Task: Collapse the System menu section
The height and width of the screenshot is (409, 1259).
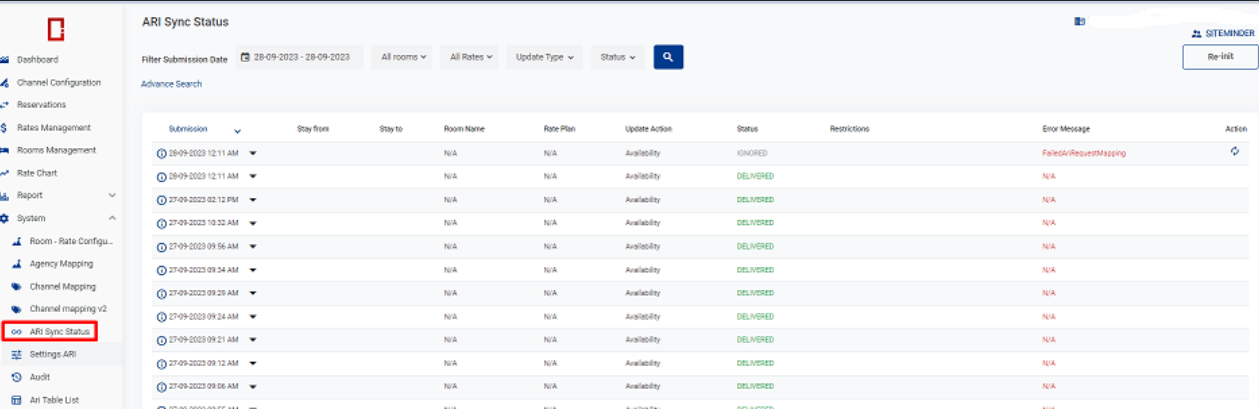Action: pyautogui.click(x=111, y=218)
